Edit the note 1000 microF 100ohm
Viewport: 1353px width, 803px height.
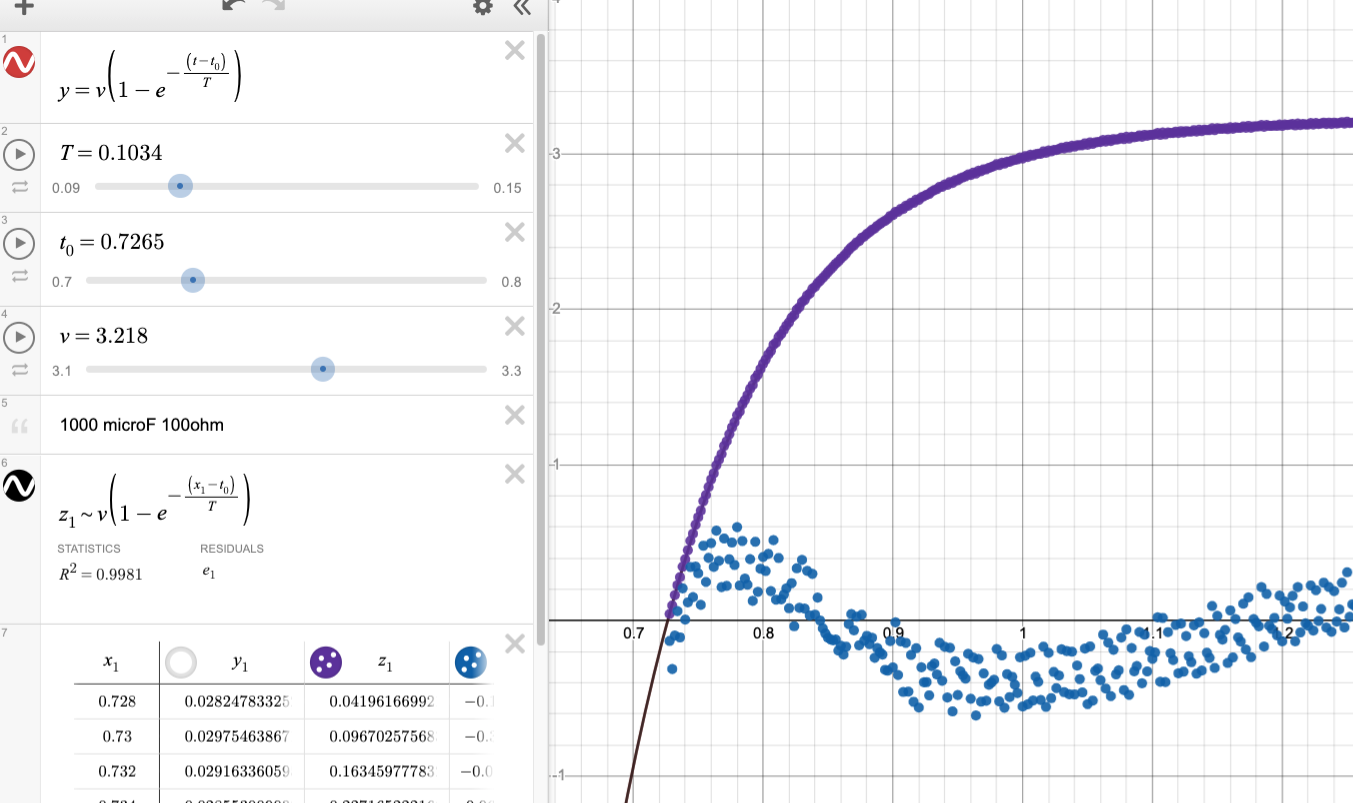point(142,425)
